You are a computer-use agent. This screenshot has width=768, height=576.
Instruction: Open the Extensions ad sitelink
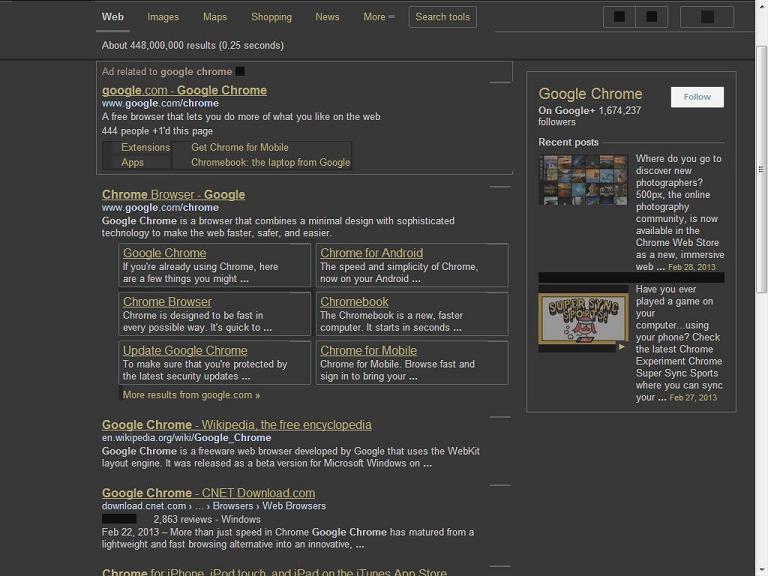145,147
